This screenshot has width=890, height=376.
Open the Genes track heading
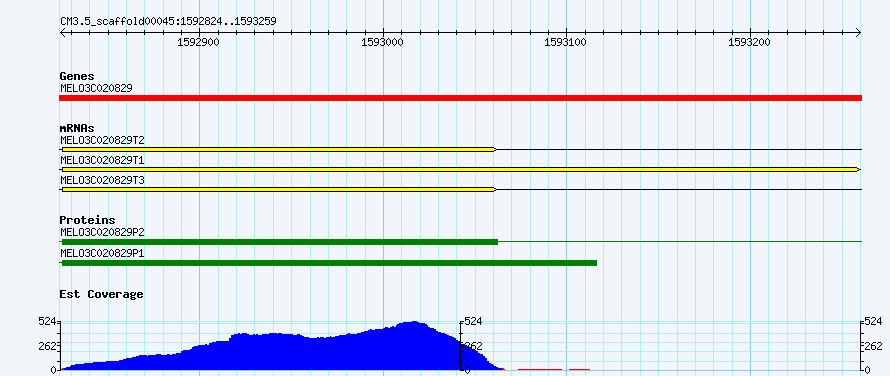[77, 76]
